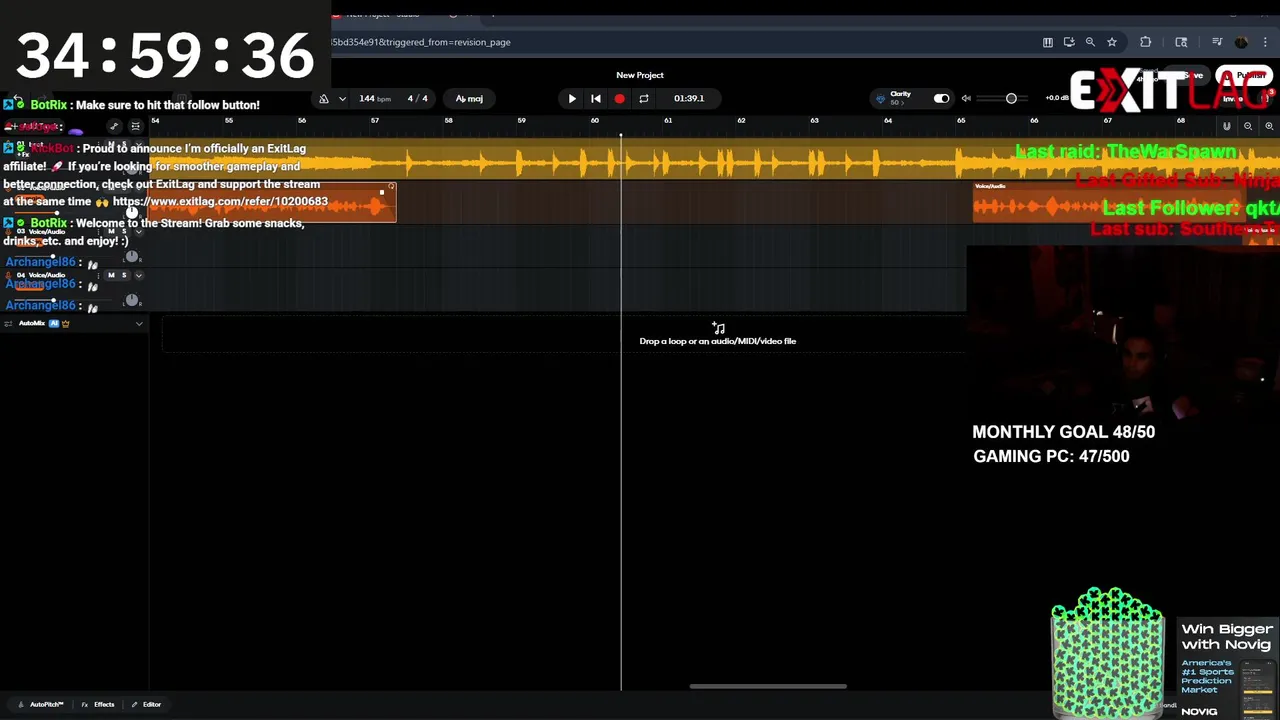Screen dimensions: 1280x720
Task: Click the +0.0 dB master level readout
Action: click(1057, 99)
